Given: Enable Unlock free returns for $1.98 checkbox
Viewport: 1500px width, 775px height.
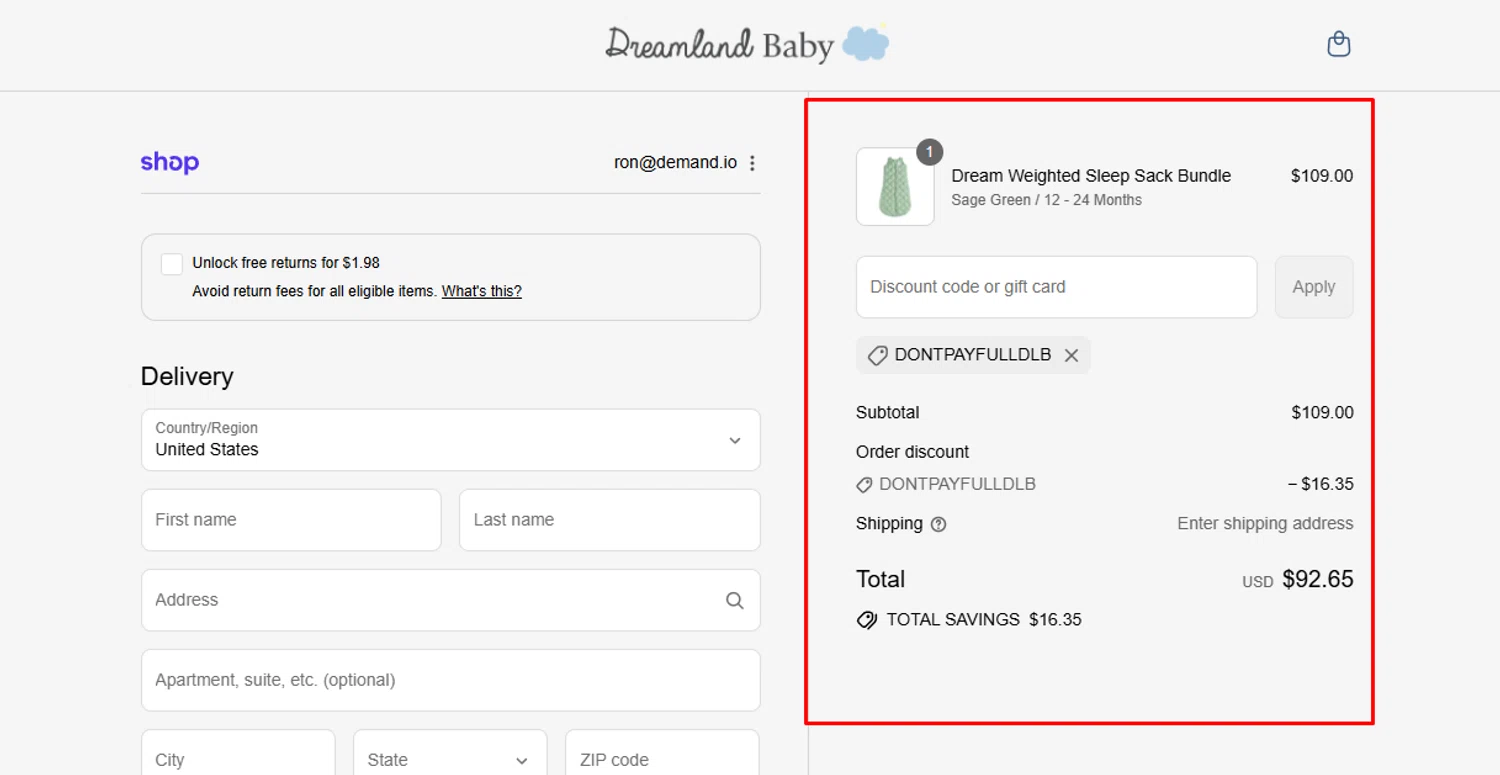Looking at the screenshot, I should (172, 264).
